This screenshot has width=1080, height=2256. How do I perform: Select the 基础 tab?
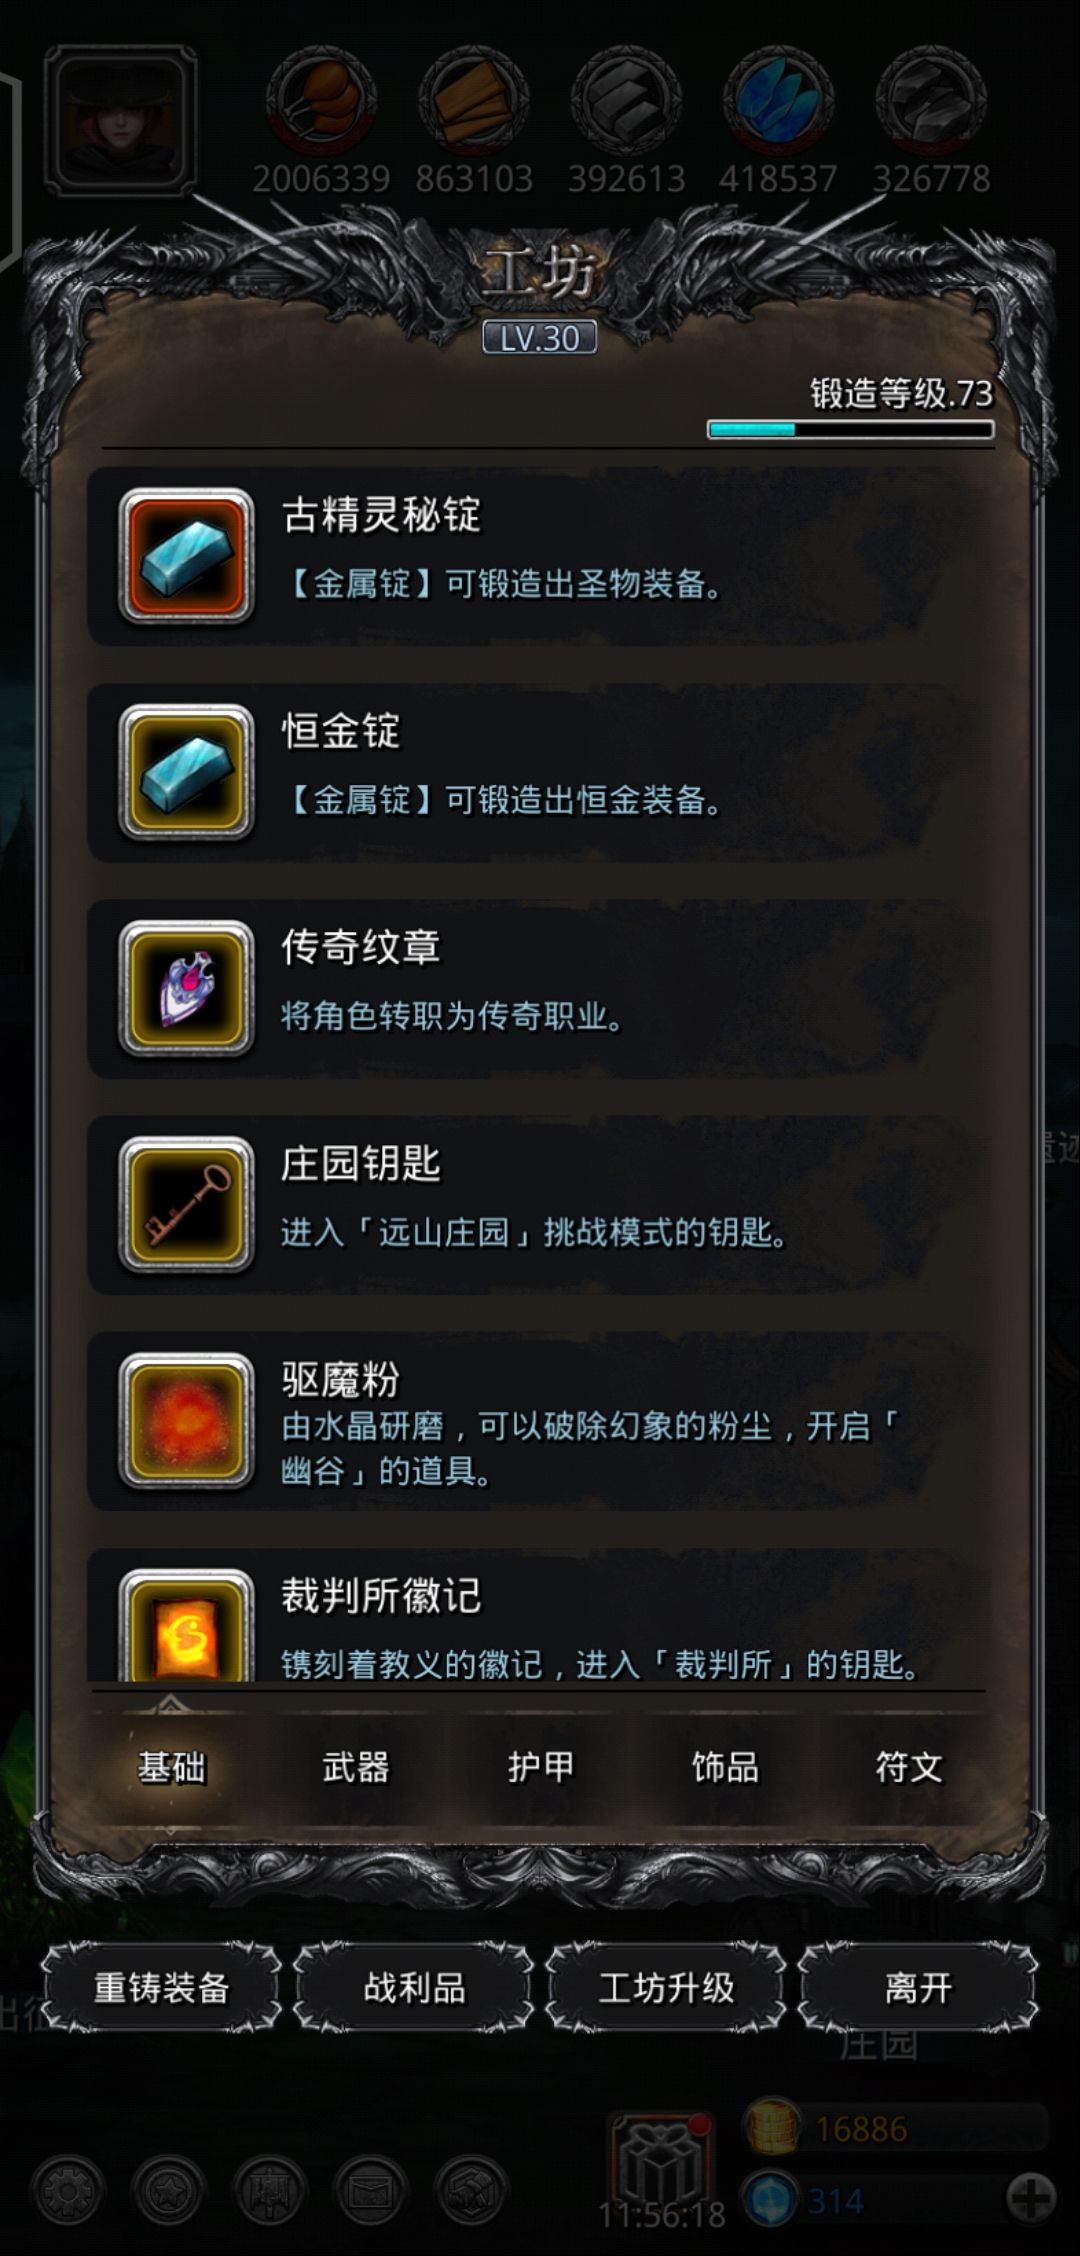point(171,1768)
